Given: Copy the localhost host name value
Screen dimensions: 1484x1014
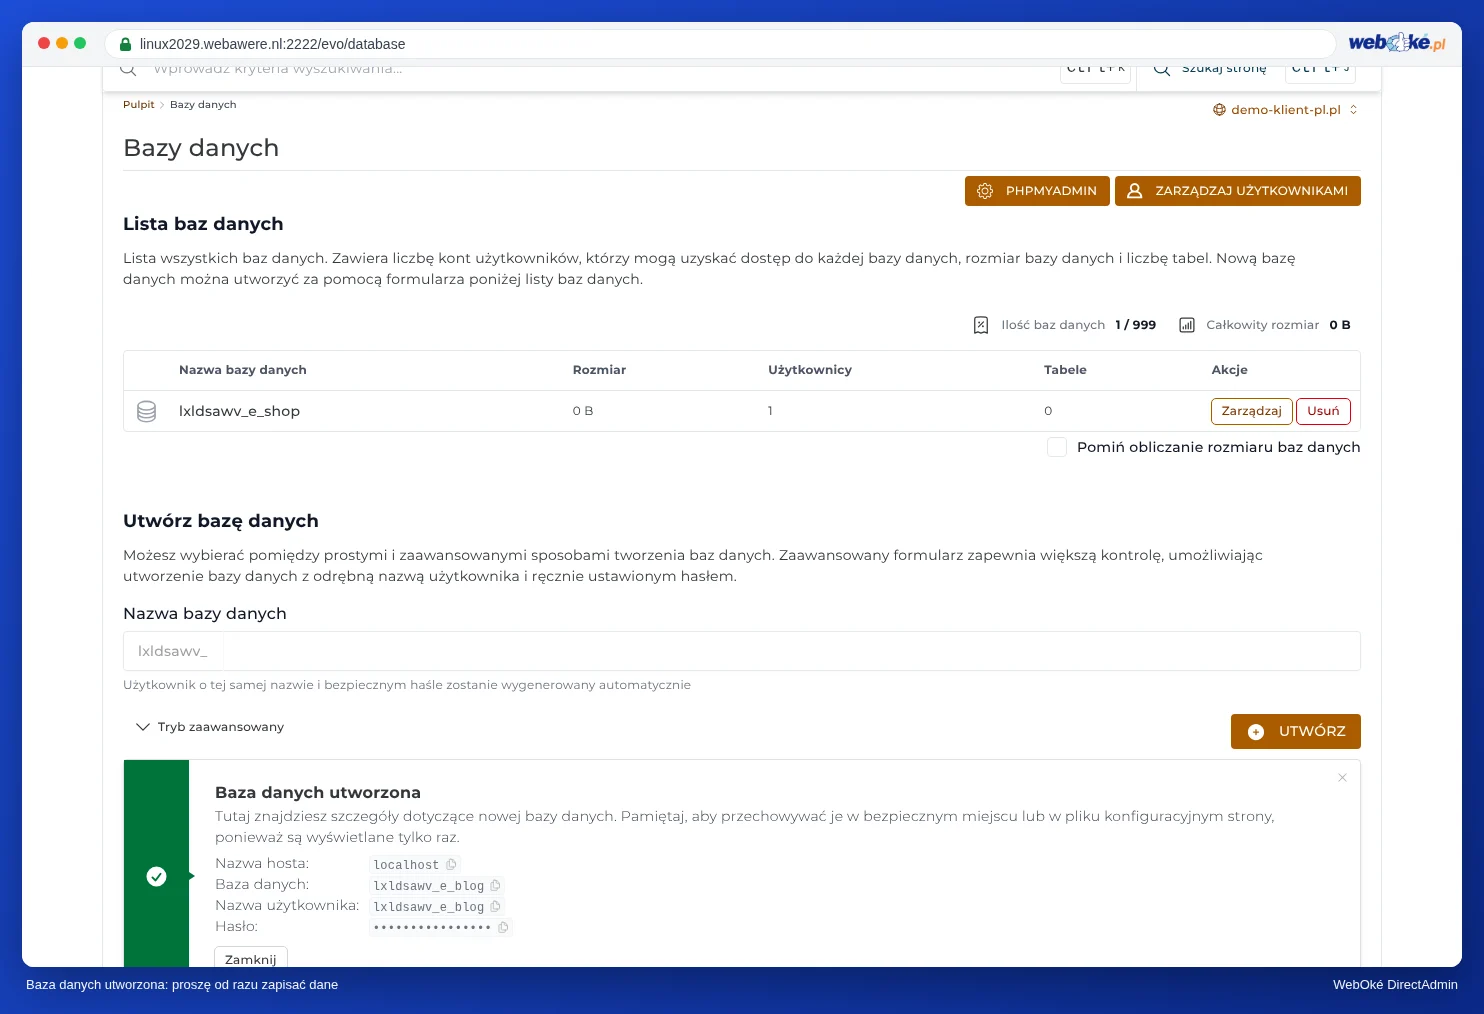Looking at the screenshot, I should click(451, 865).
